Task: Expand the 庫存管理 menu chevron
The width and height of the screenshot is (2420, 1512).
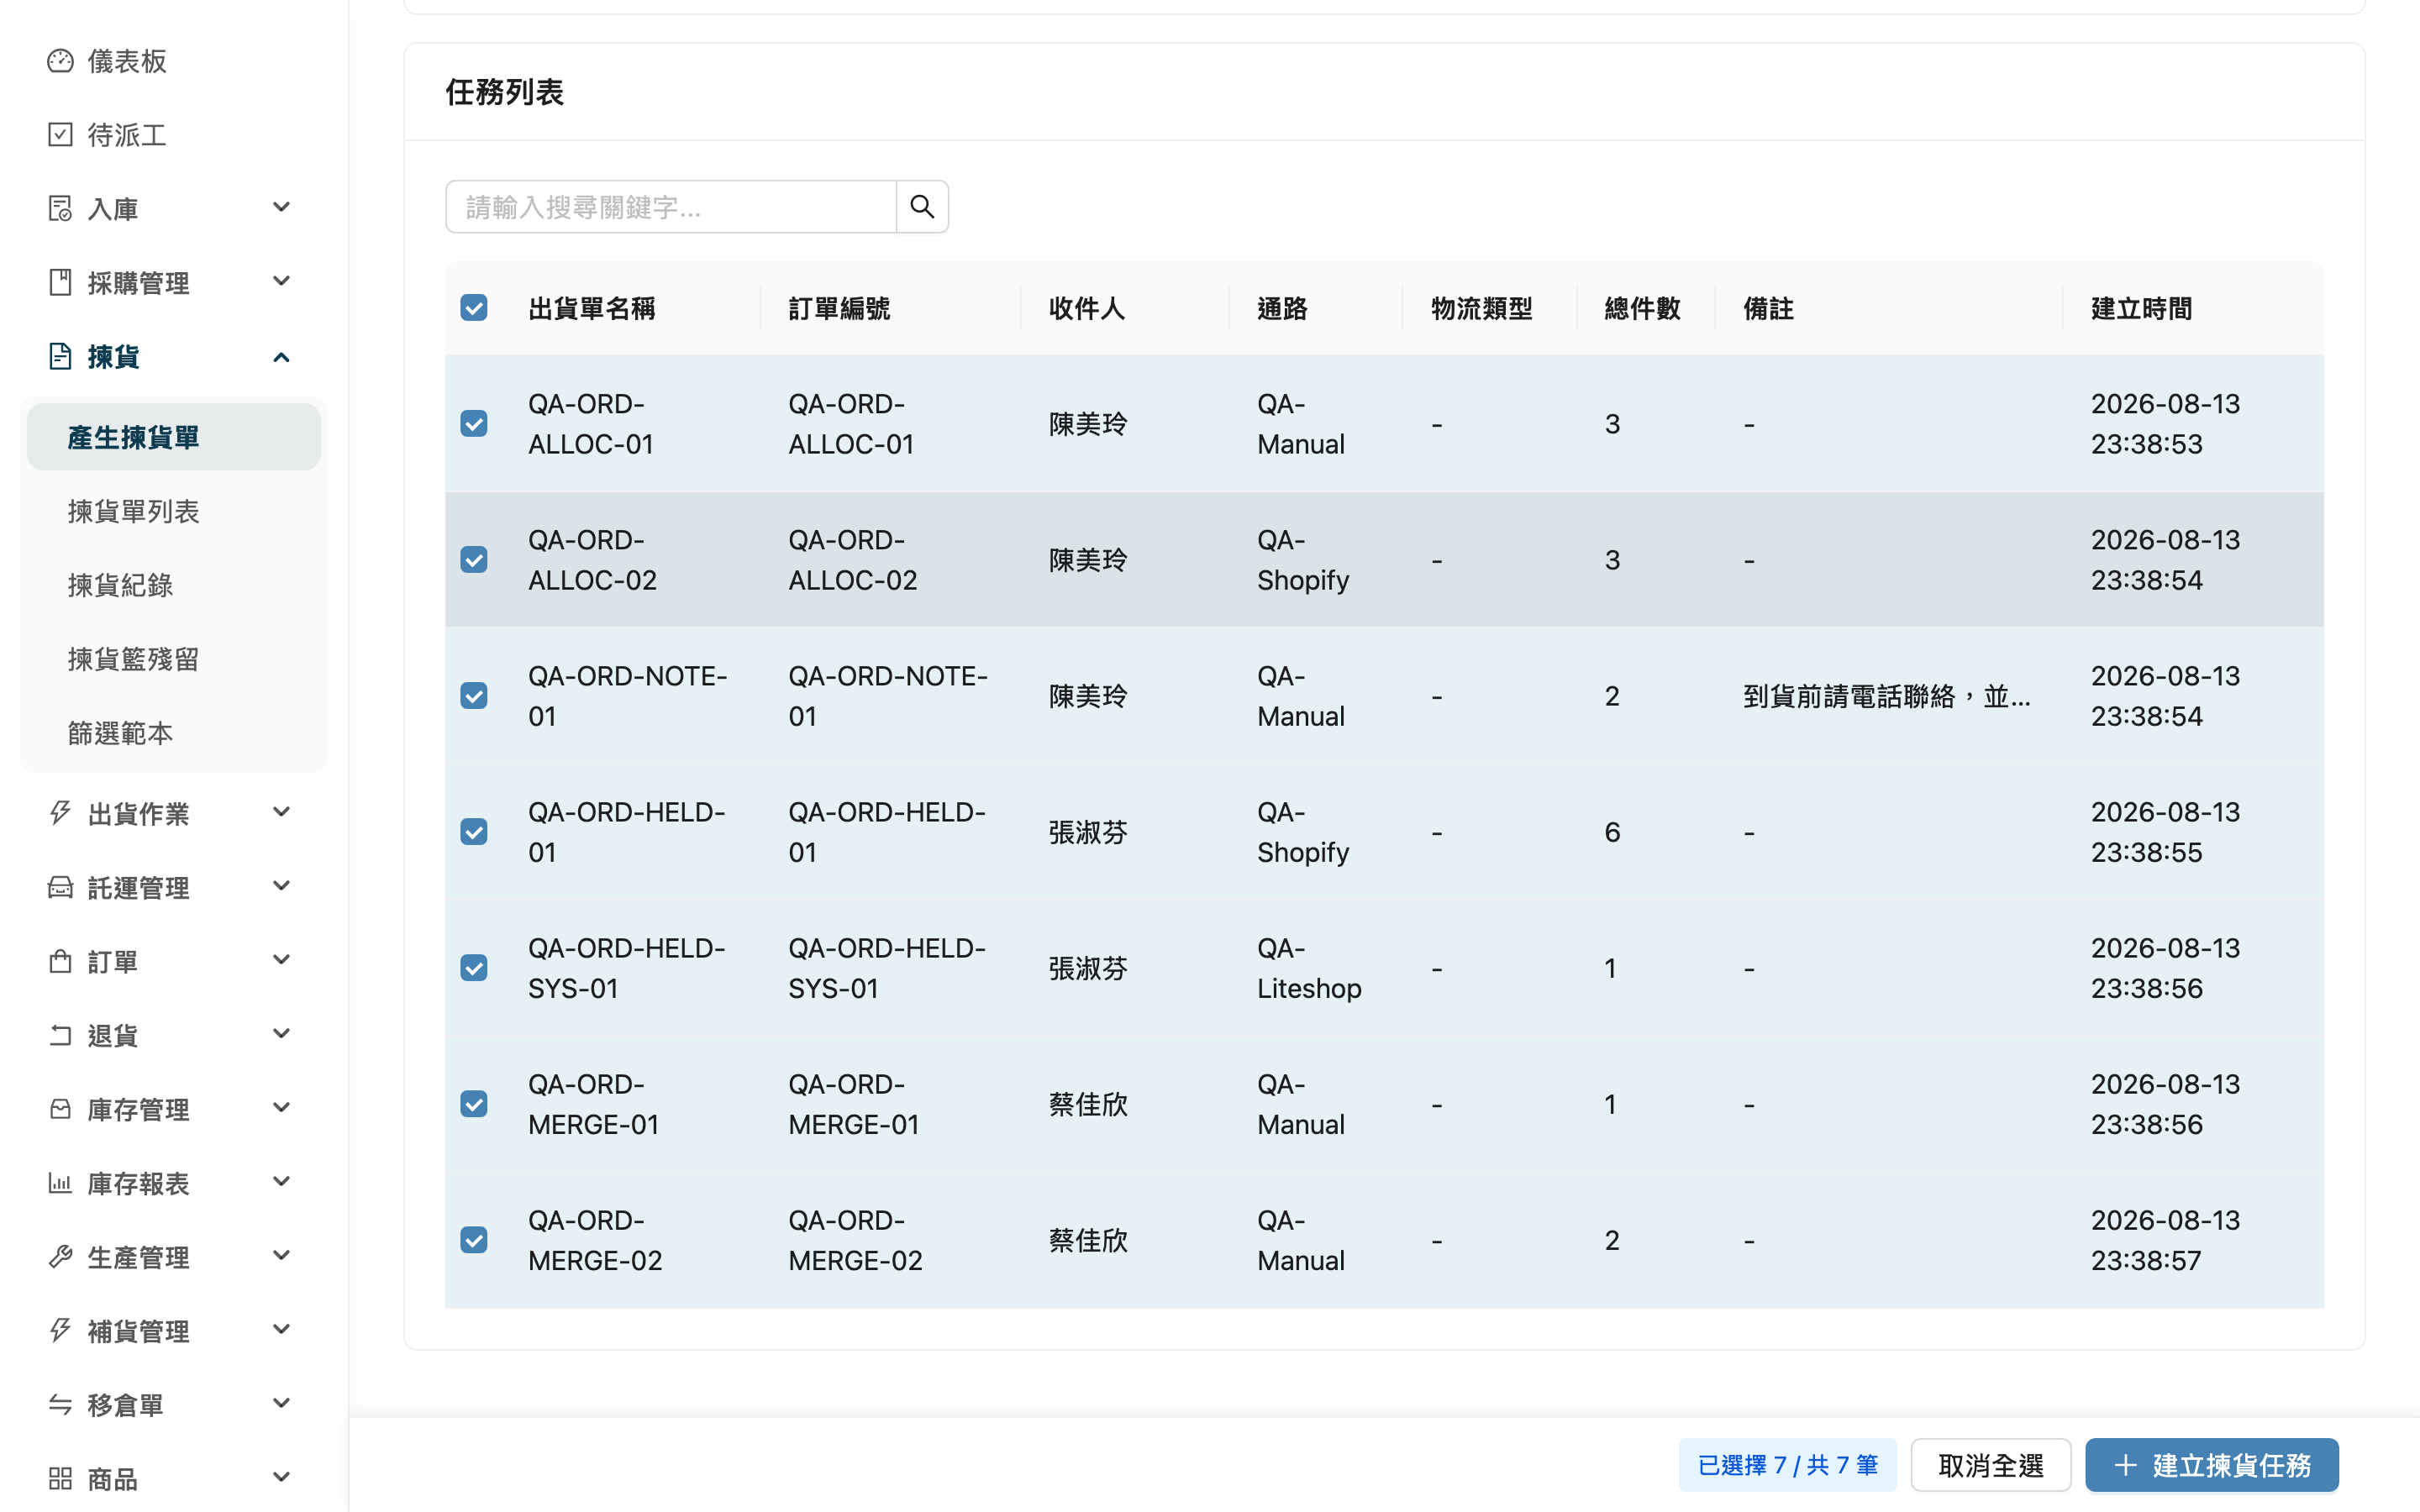Action: [281, 1107]
